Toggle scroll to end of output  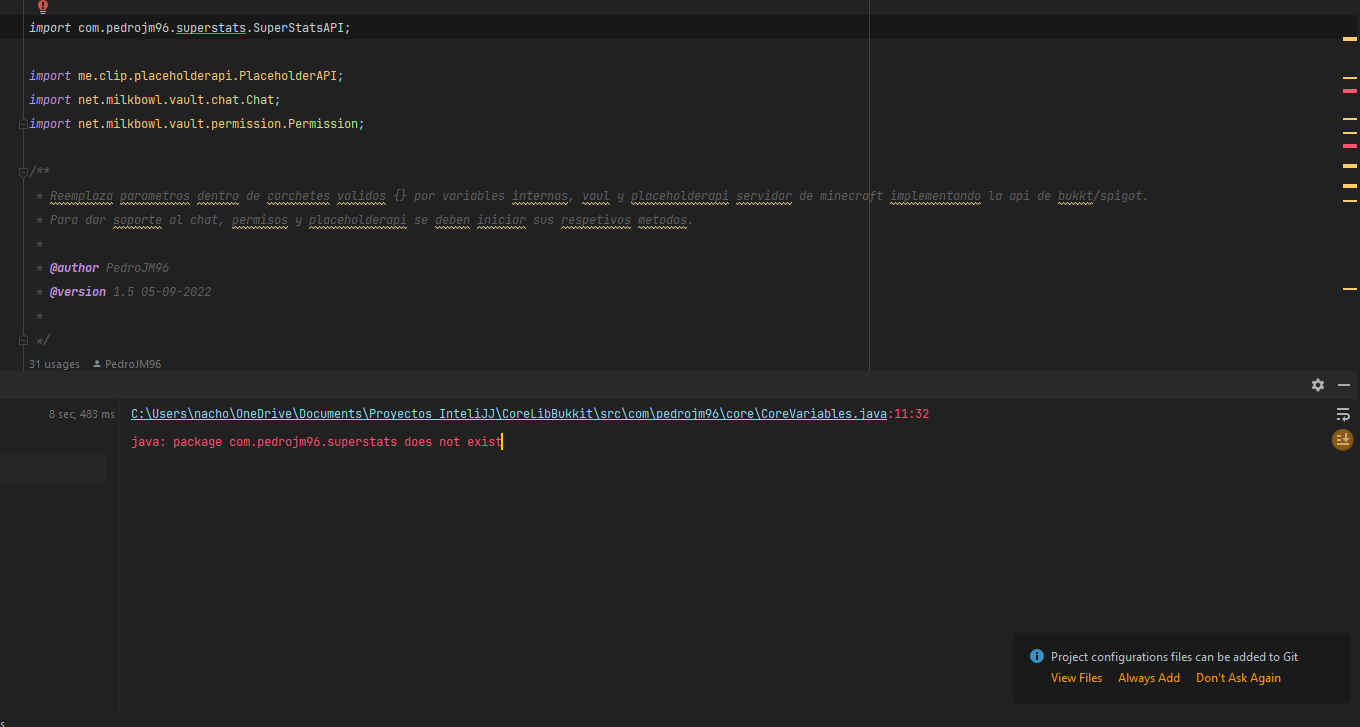(x=1343, y=439)
